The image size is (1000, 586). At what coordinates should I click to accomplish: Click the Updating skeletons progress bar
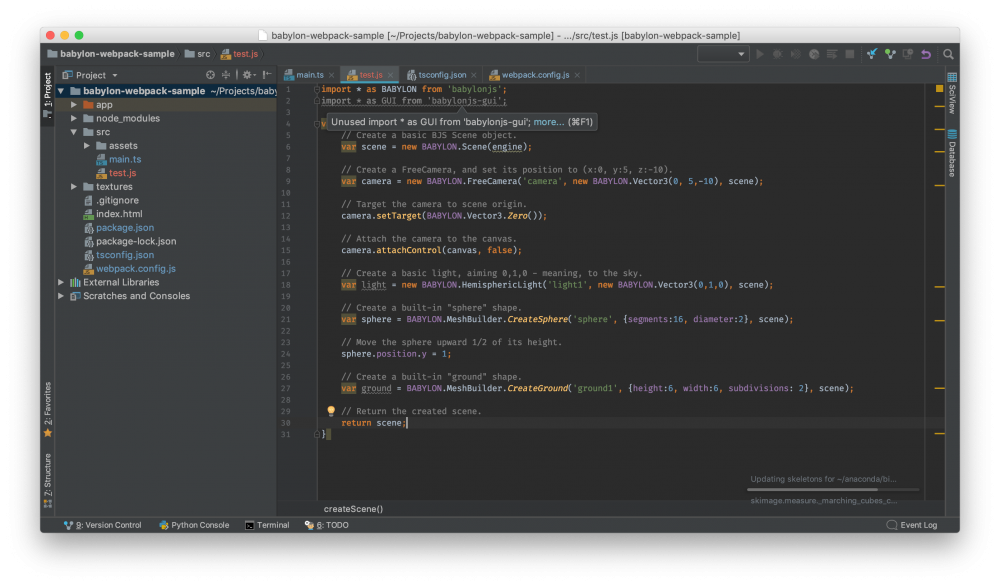(x=833, y=490)
